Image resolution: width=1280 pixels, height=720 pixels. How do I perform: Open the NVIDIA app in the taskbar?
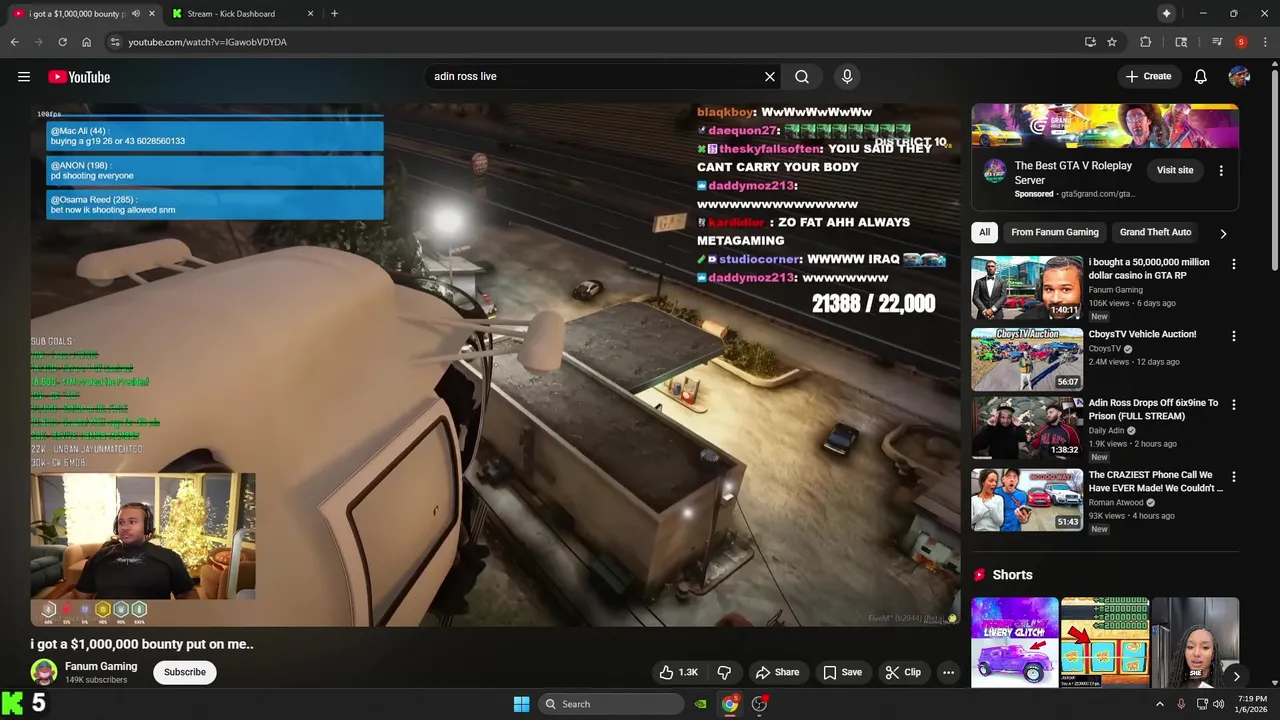click(x=701, y=704)
